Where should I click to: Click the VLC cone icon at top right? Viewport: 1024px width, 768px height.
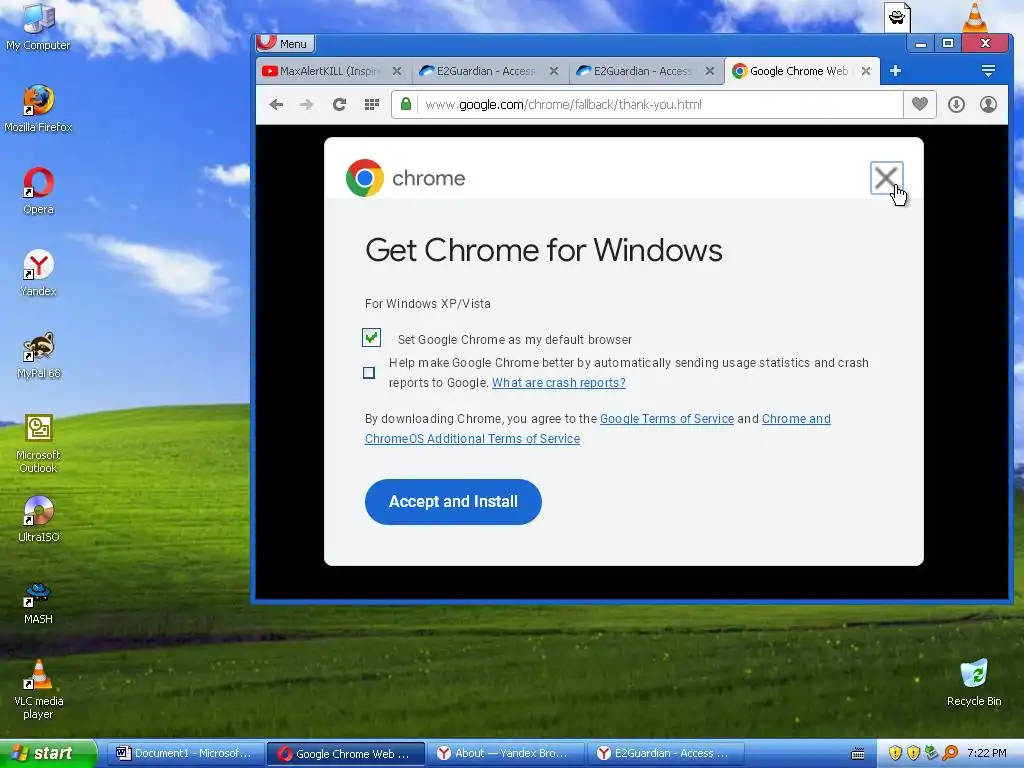974,16
